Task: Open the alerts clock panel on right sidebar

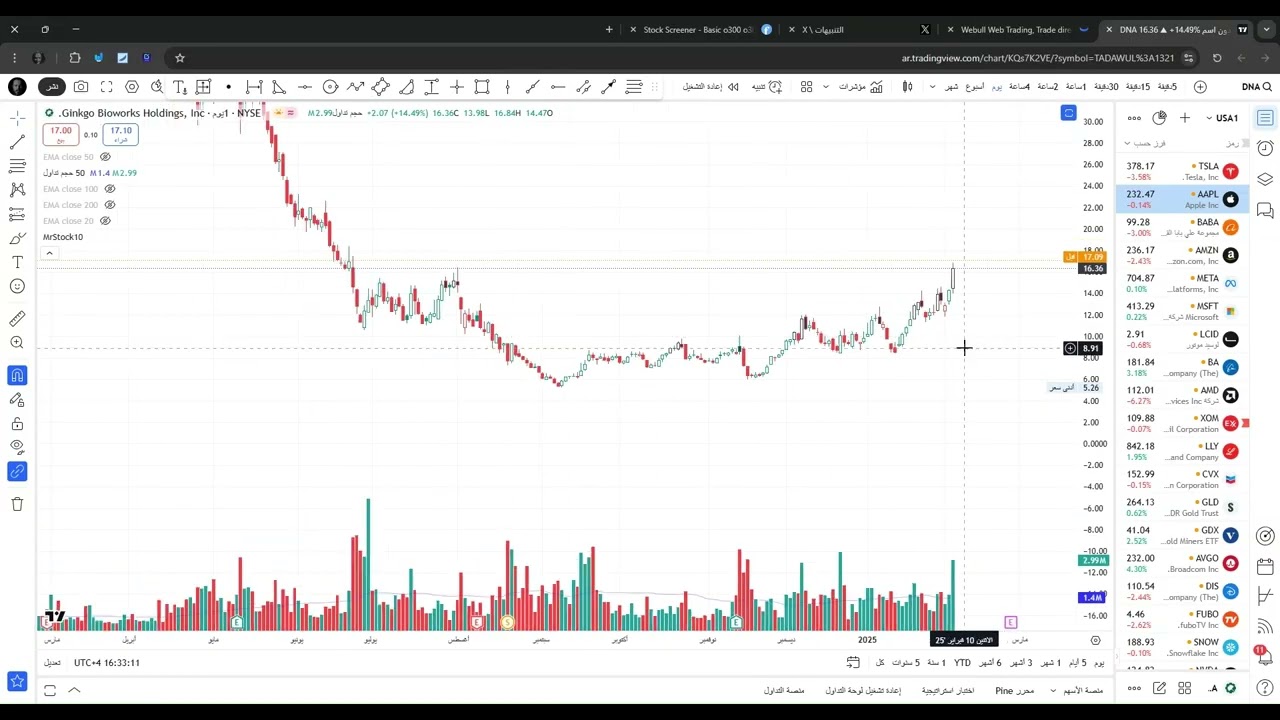Action: (1265, 148)
